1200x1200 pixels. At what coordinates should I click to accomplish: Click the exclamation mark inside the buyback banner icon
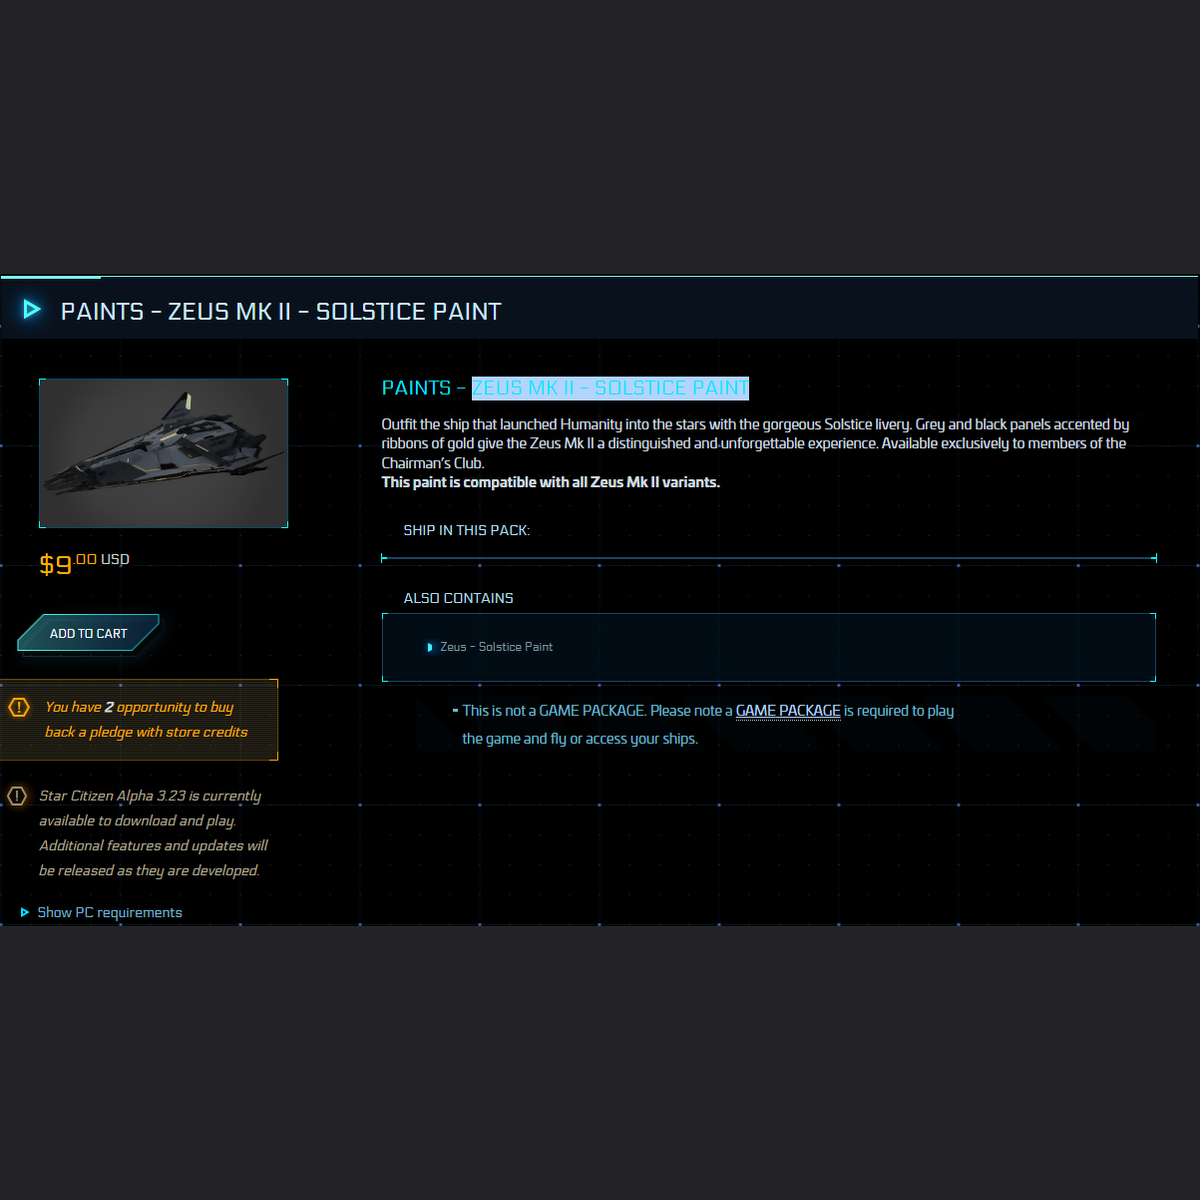click(x=18, y=707)
